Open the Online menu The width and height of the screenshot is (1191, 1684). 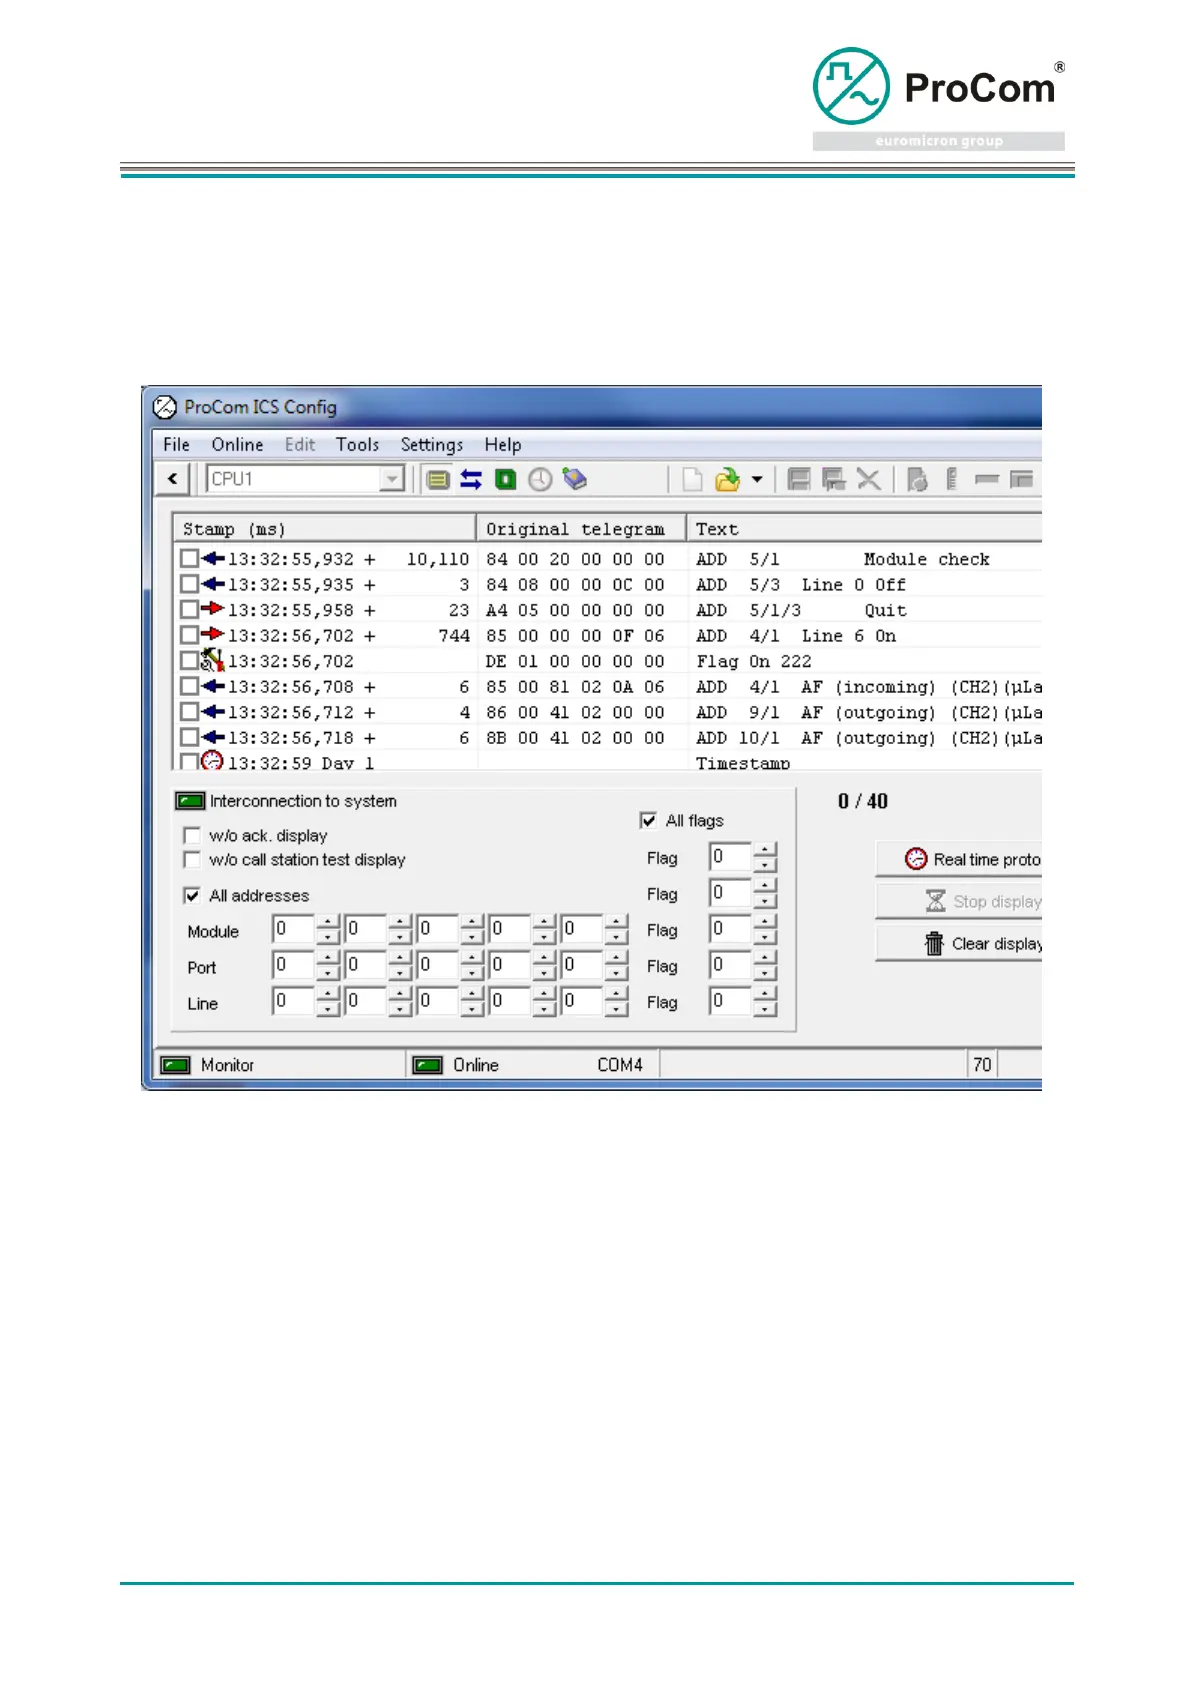(237, 445)
